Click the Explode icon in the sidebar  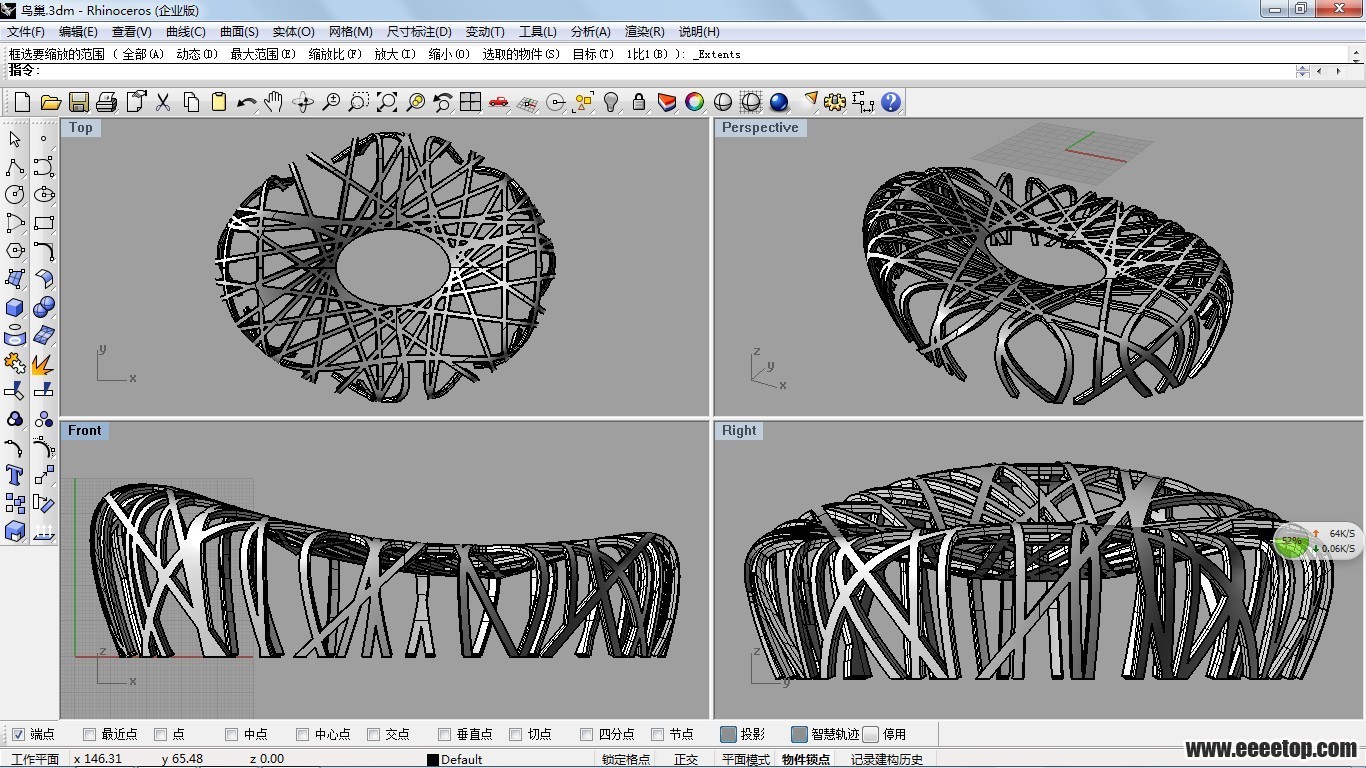43,363
